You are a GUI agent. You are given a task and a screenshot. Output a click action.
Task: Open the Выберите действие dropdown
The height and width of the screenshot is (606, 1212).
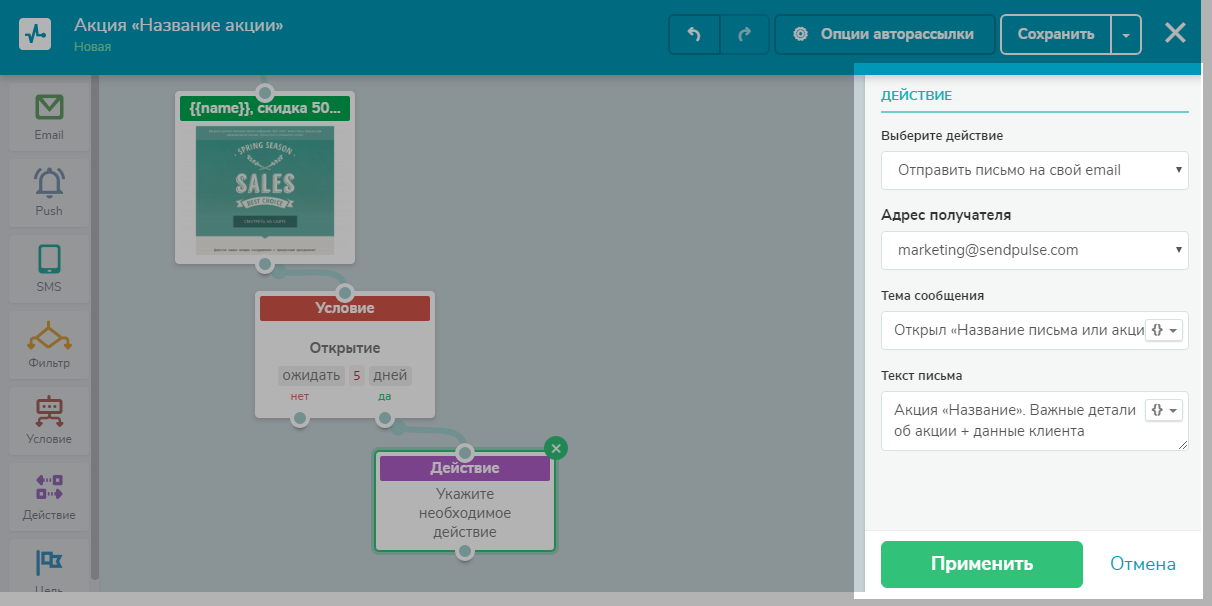click(x=1034, y=170)
